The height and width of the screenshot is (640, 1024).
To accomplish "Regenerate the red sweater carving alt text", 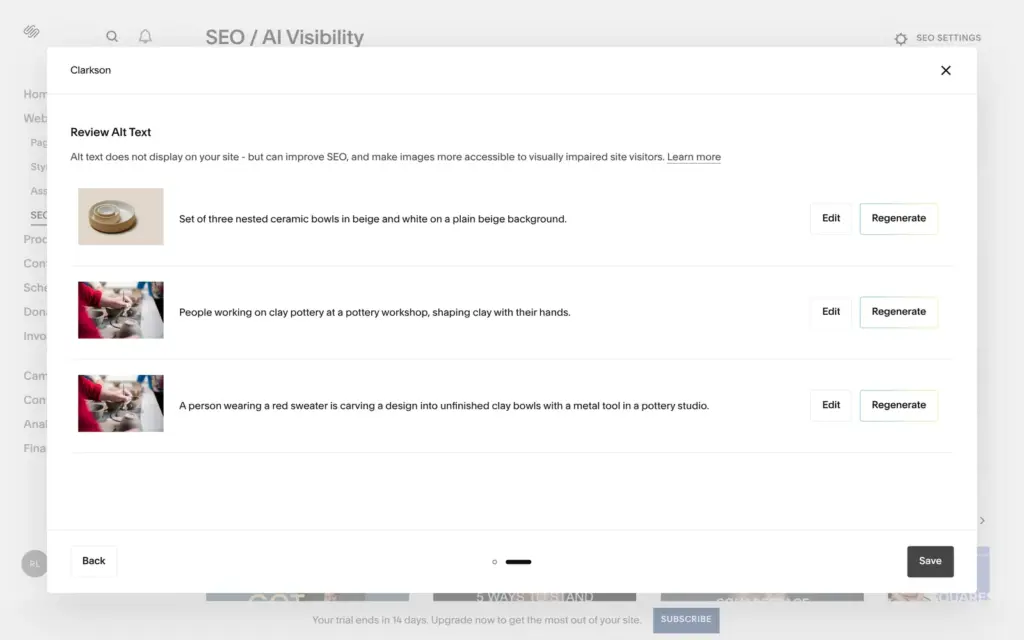I will pyautogui.click(x=899, y=406).
